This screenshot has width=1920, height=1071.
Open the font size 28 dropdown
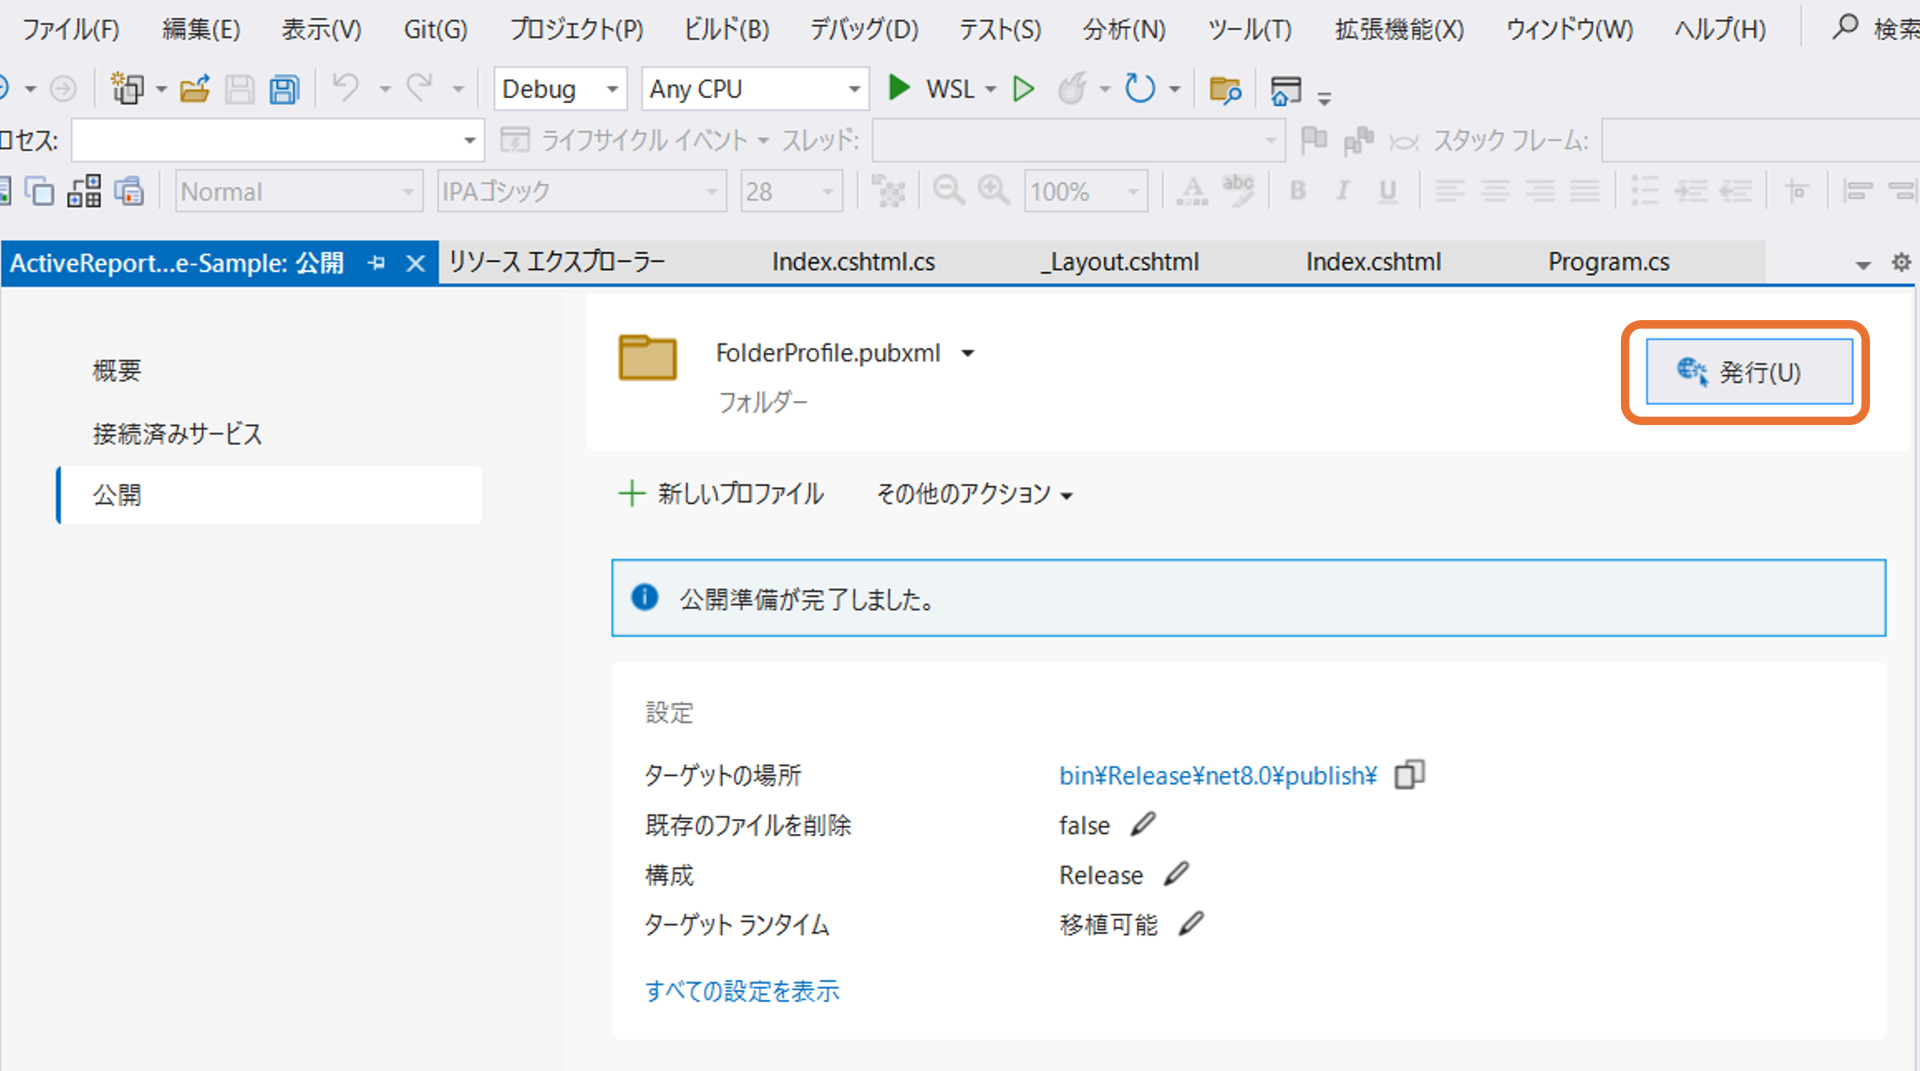coord(792,191)
